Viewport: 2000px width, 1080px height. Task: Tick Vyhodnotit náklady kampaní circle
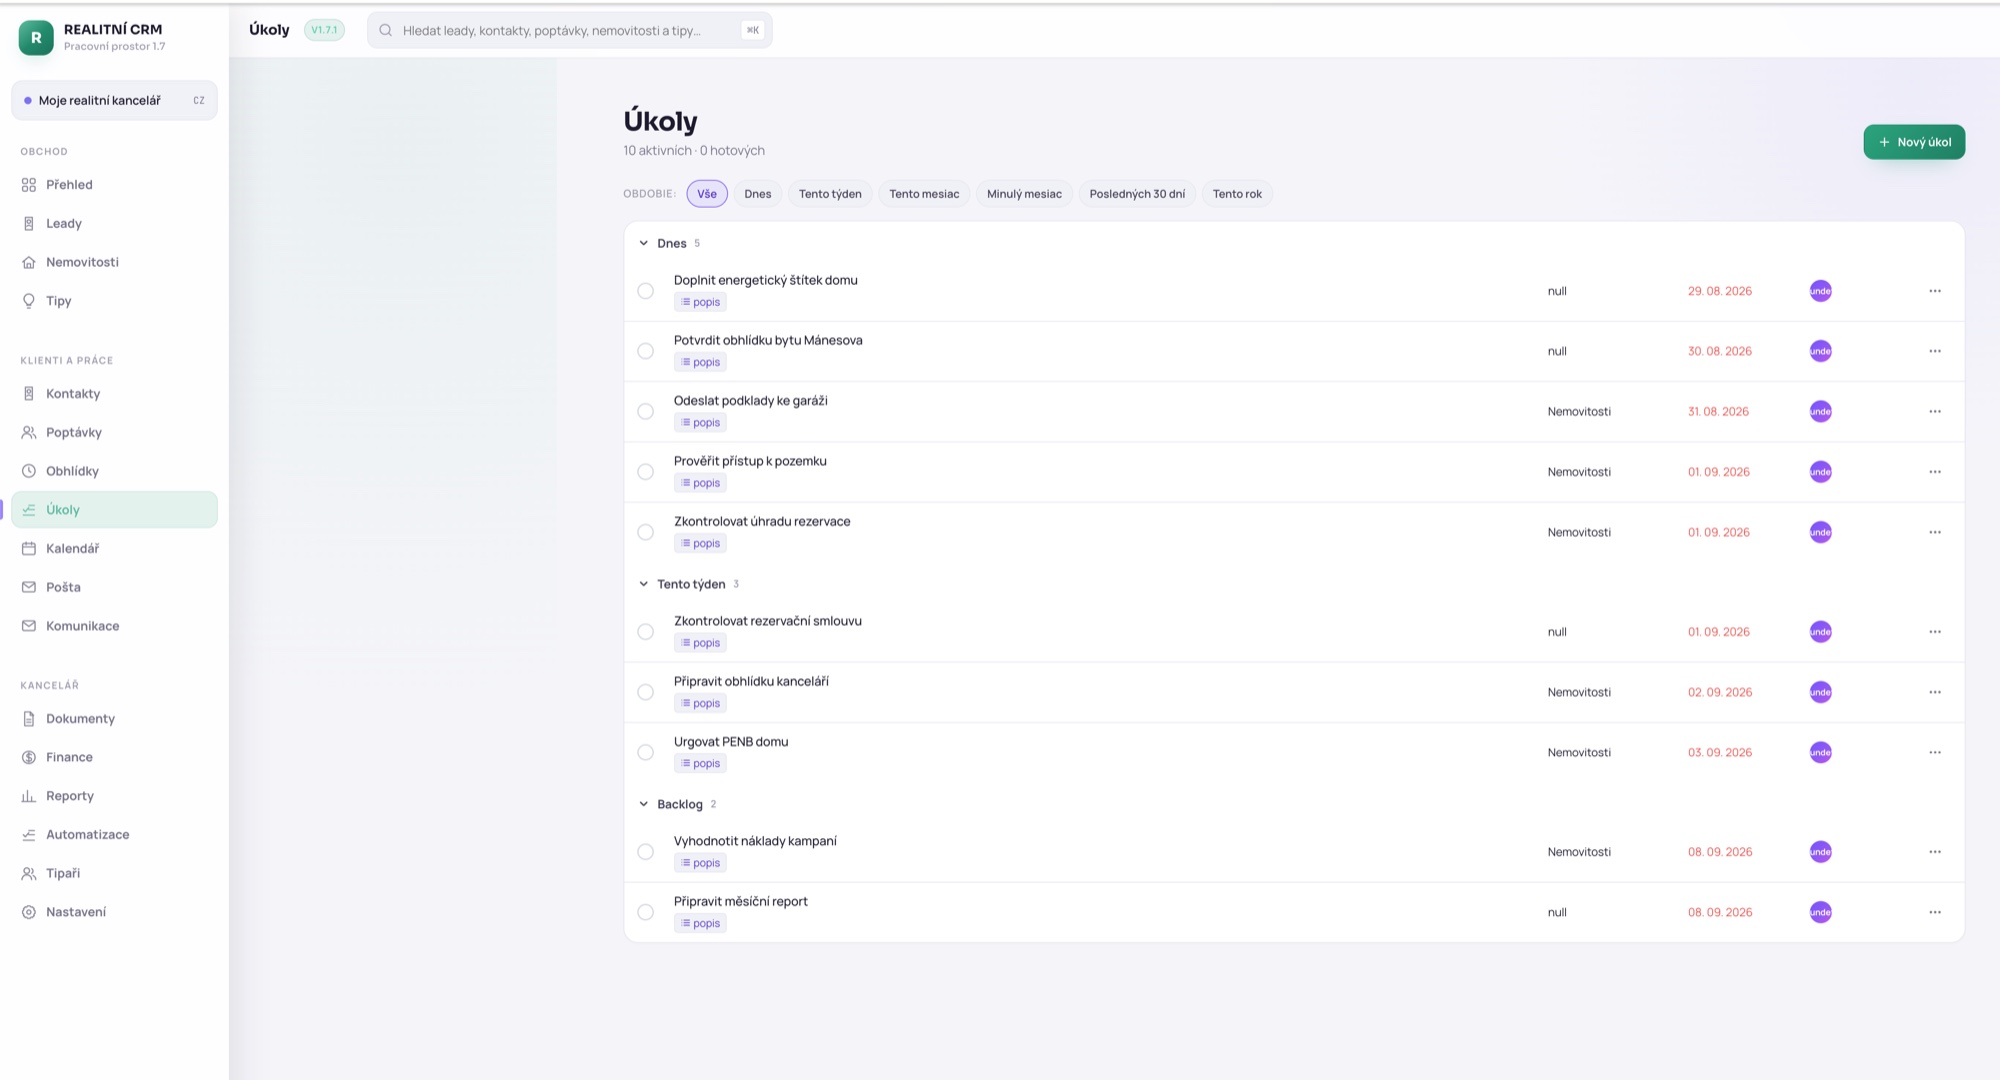coord(646,852)
